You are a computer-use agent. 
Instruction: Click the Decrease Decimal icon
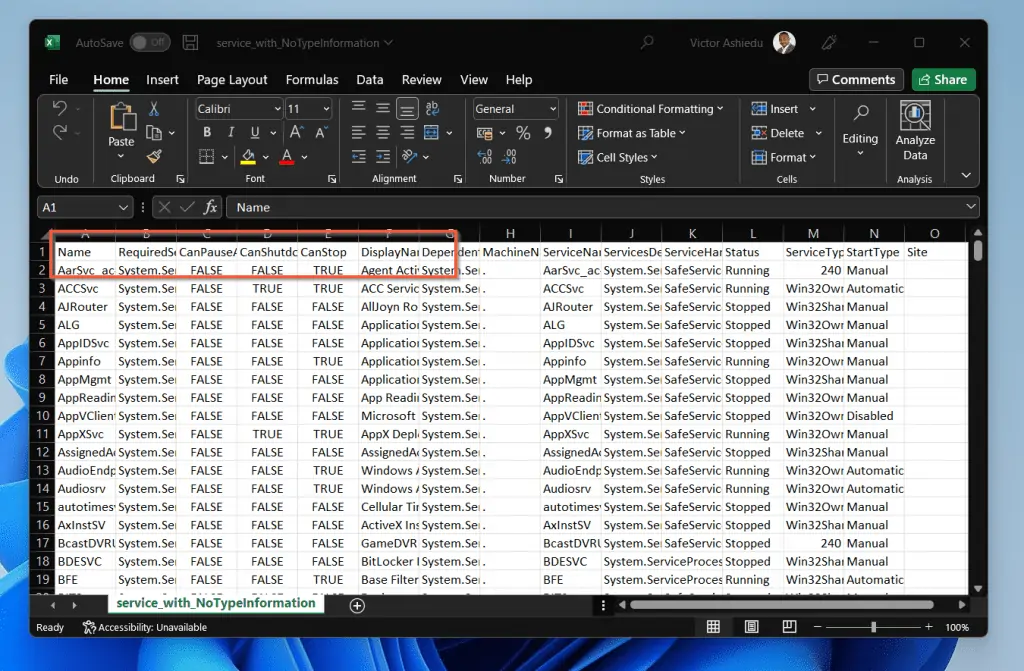509,157
